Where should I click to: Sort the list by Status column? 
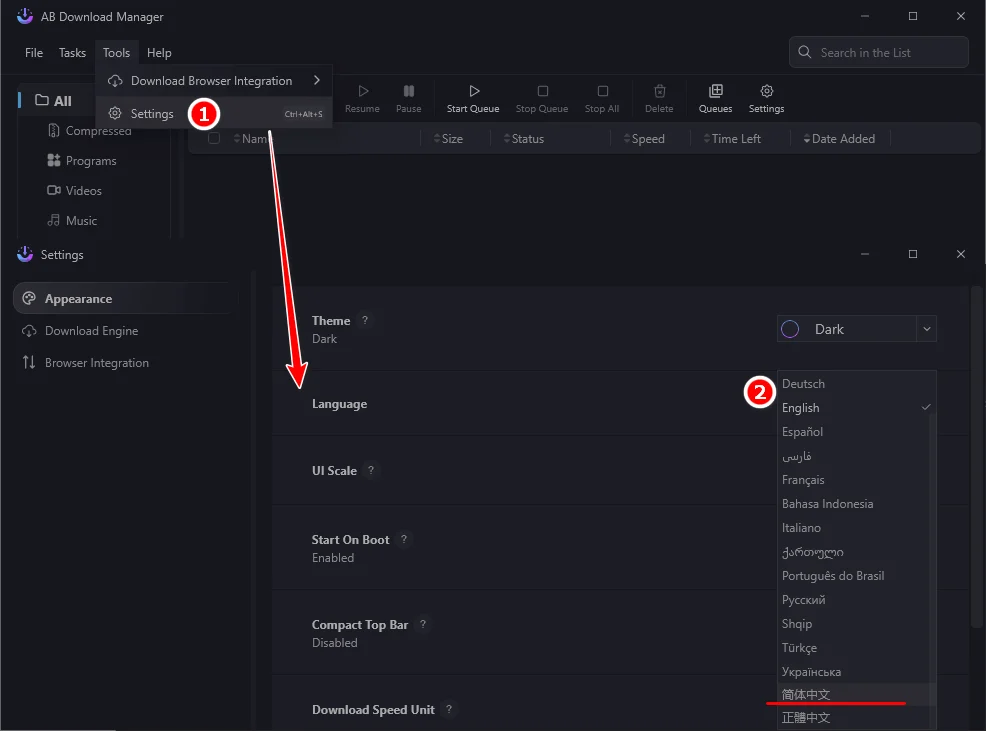click(x=524, y=139)
